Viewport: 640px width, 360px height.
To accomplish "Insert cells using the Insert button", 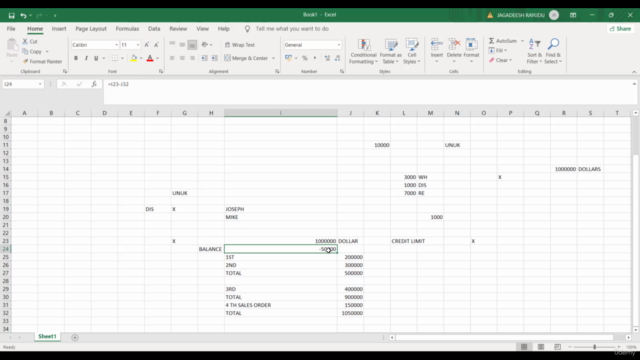I will tap(436, 51).
